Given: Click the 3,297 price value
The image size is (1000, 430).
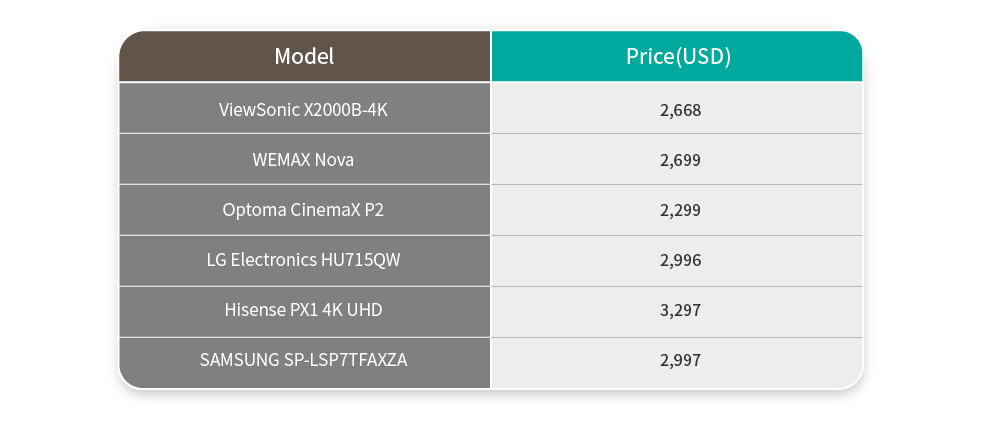Looking at the screenshot, I should 680,311.
